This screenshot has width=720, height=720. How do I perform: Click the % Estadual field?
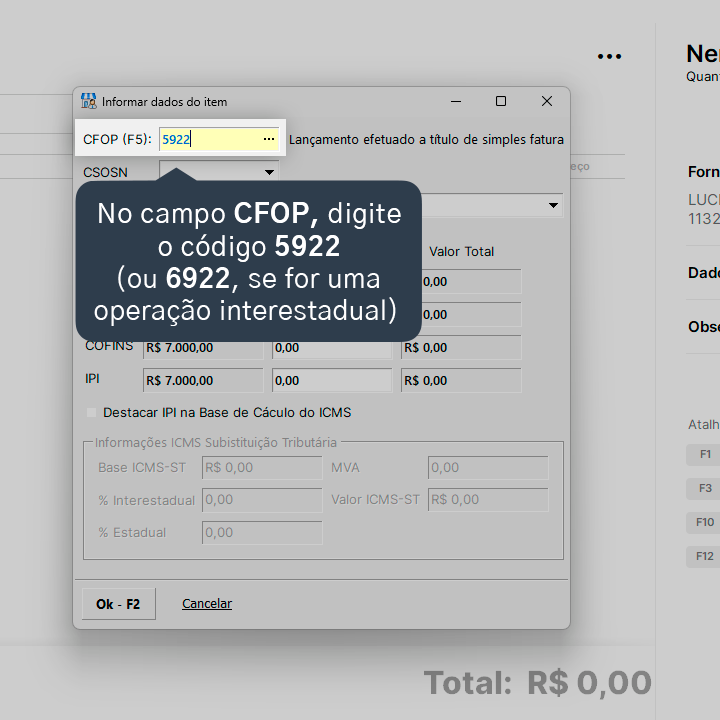[262, 533]
